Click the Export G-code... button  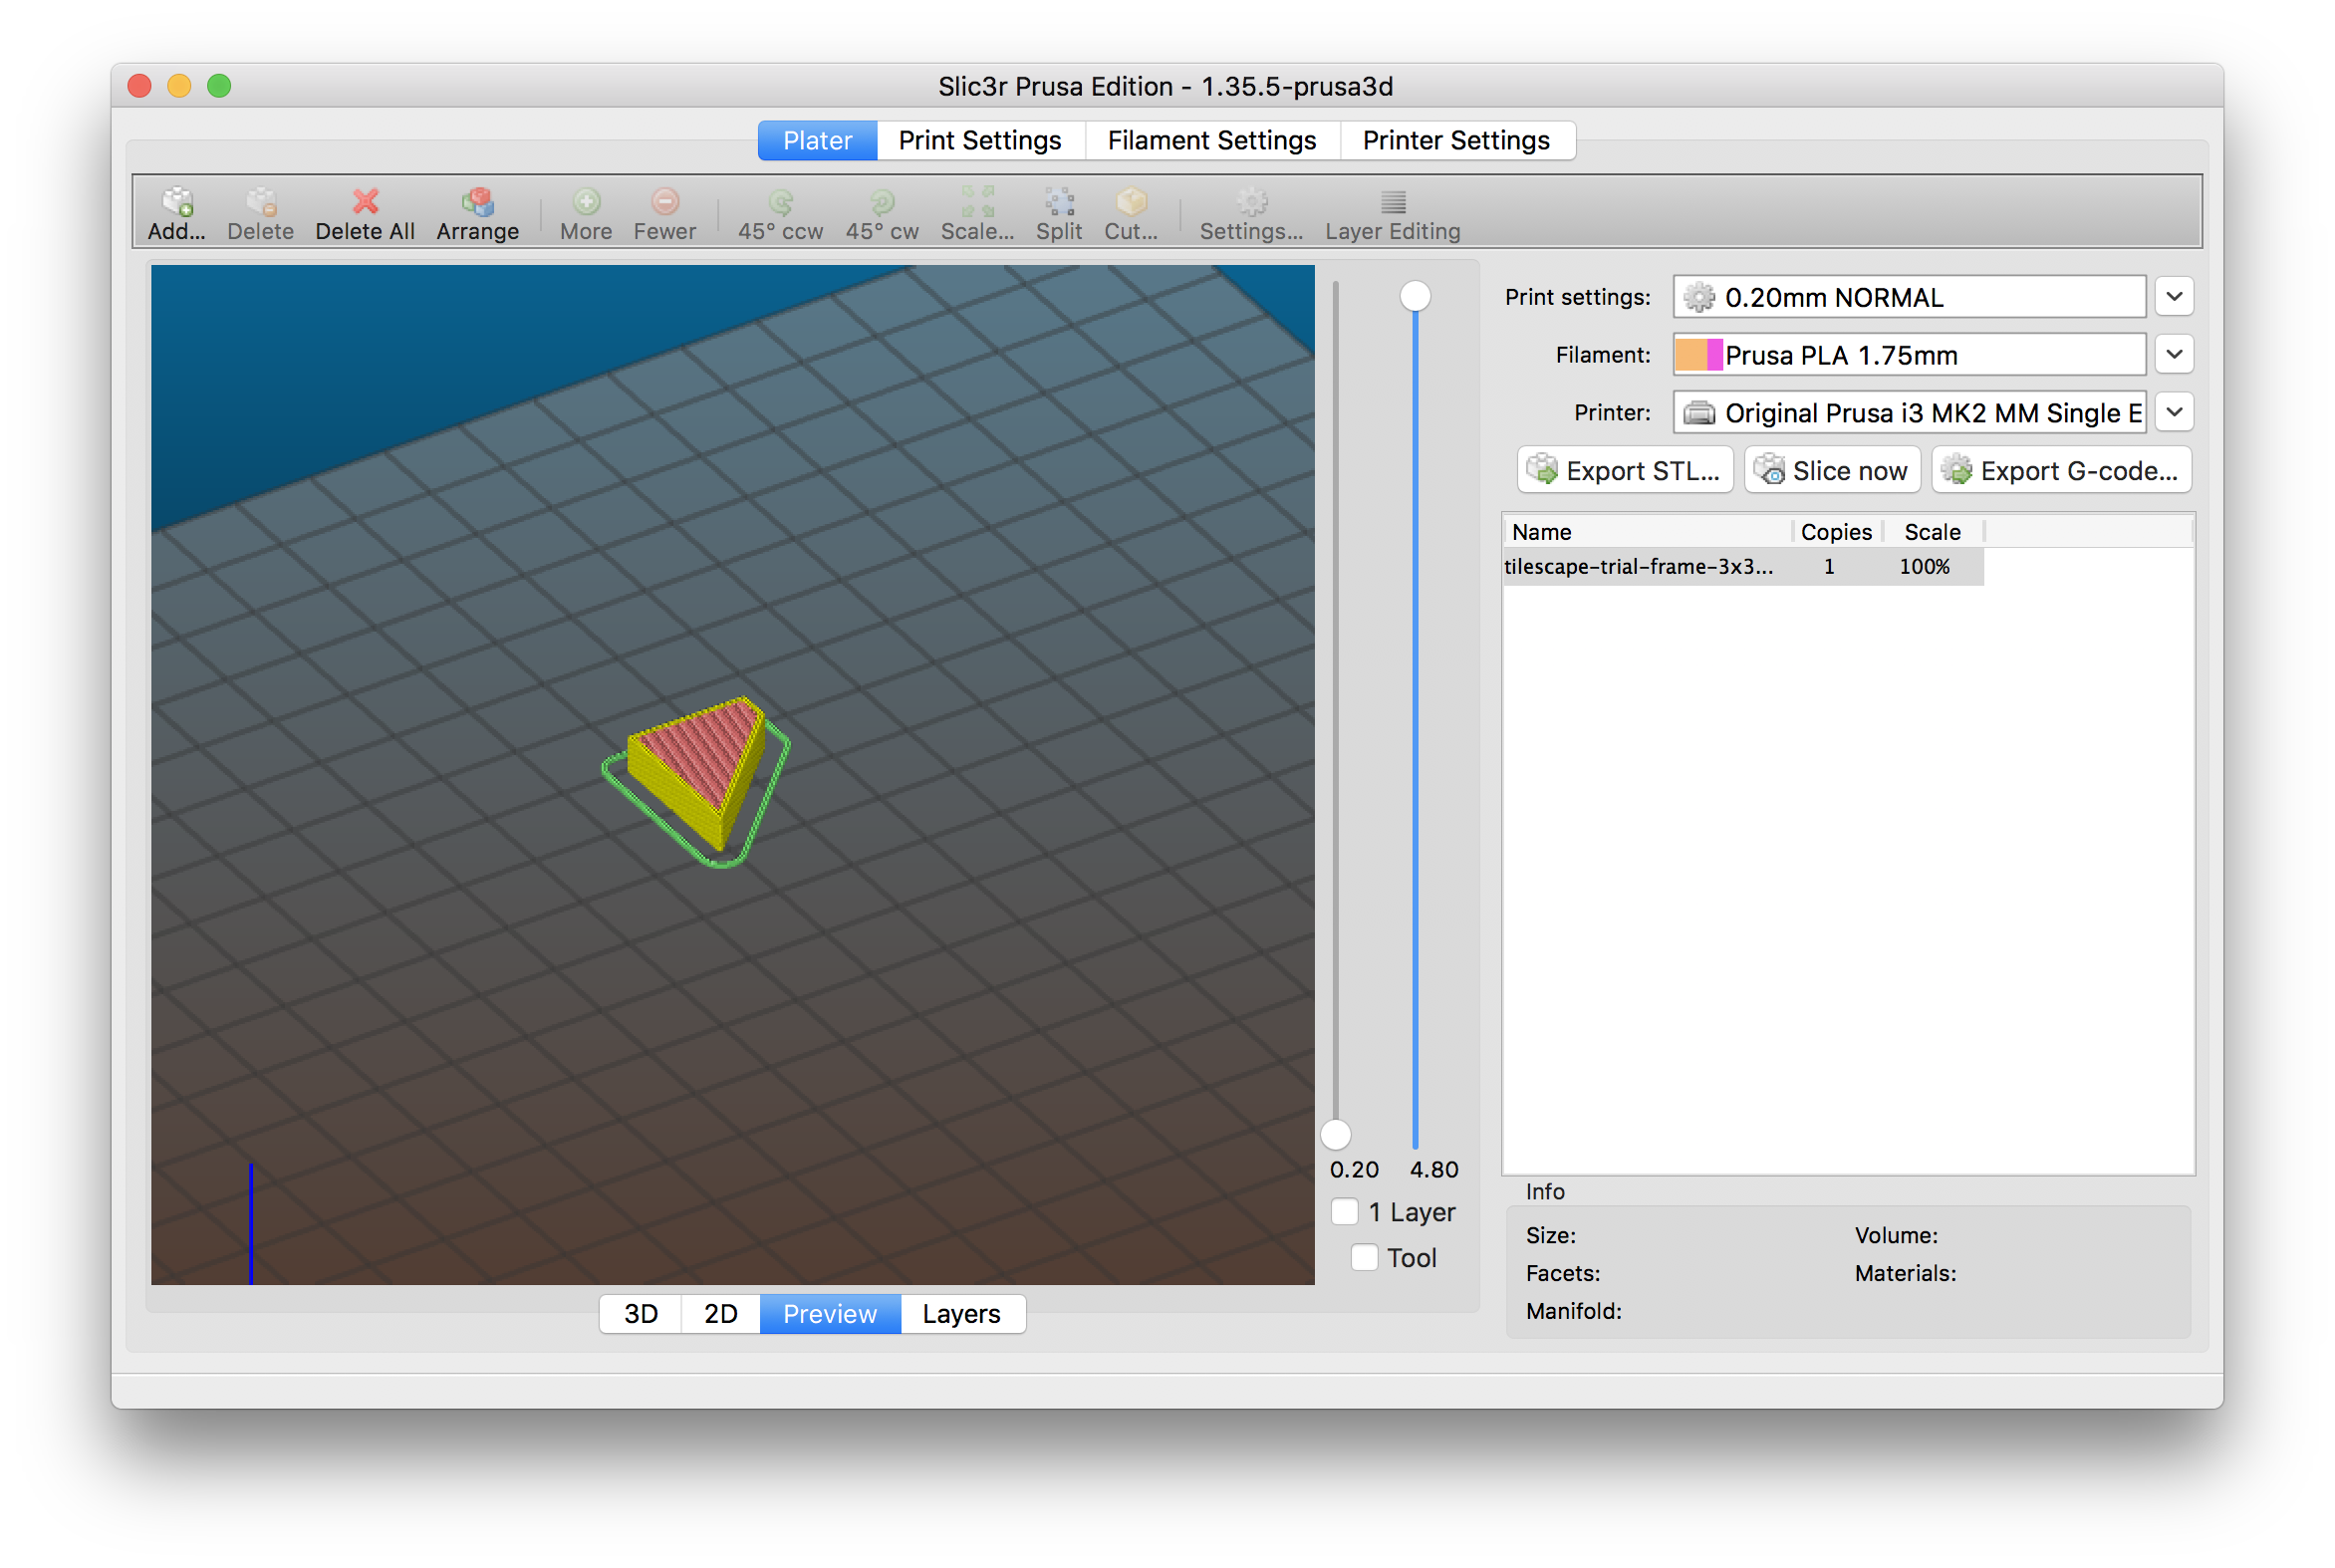pos(2062,471)
